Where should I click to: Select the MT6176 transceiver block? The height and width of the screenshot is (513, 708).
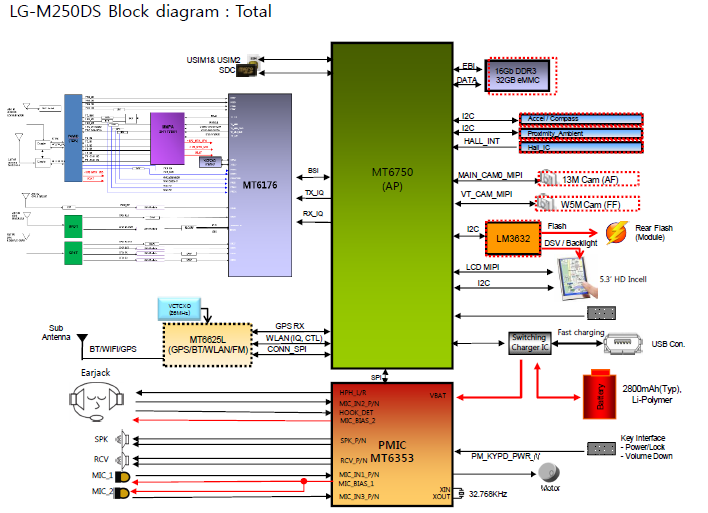point(260,185)
